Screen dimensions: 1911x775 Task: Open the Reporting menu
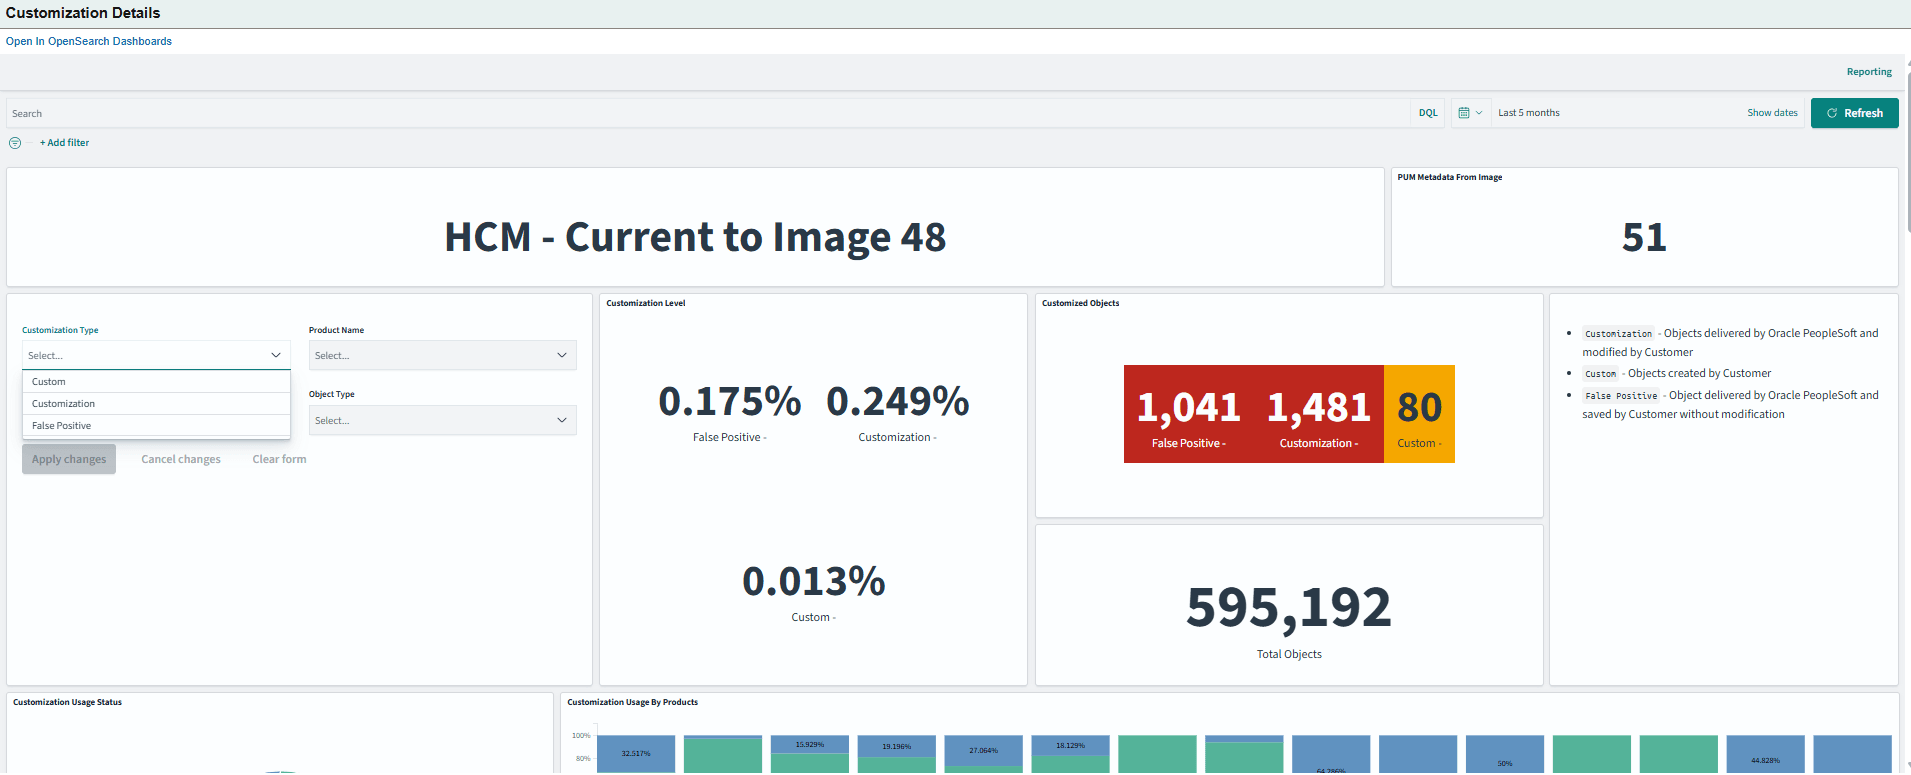pos(1869,72)
